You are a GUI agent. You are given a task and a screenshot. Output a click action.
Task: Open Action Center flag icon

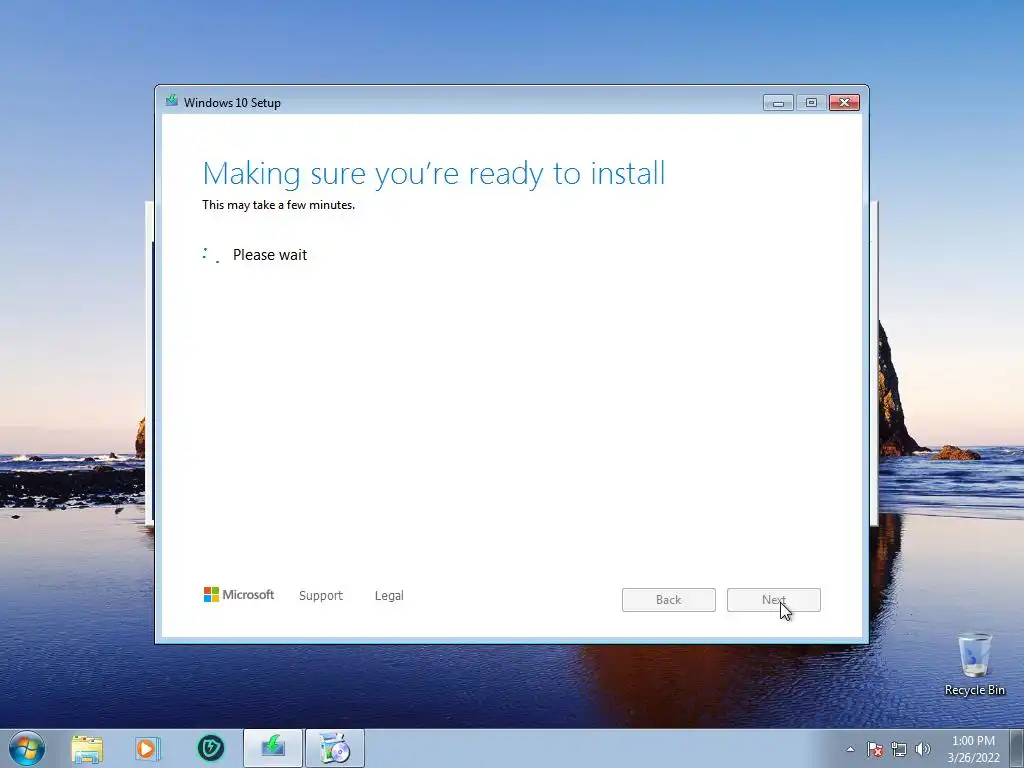coord(874,749)
